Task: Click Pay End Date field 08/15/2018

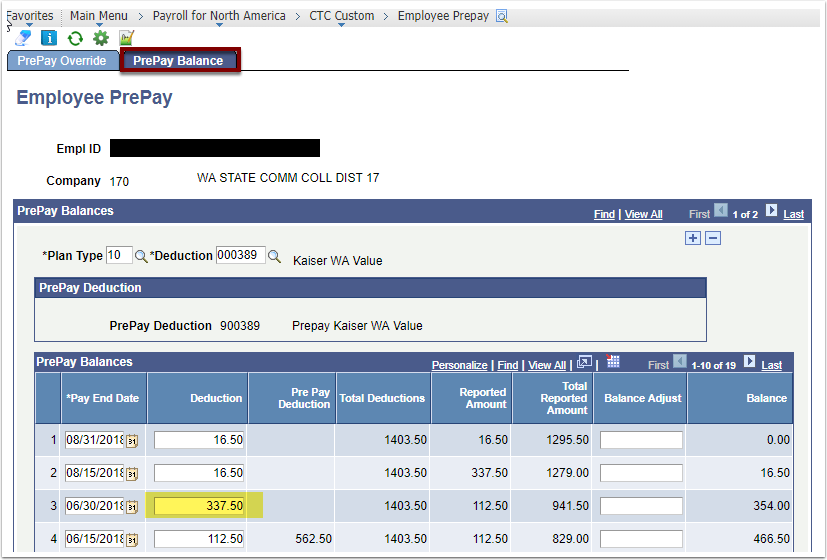Action: click(x=94, y=473)
